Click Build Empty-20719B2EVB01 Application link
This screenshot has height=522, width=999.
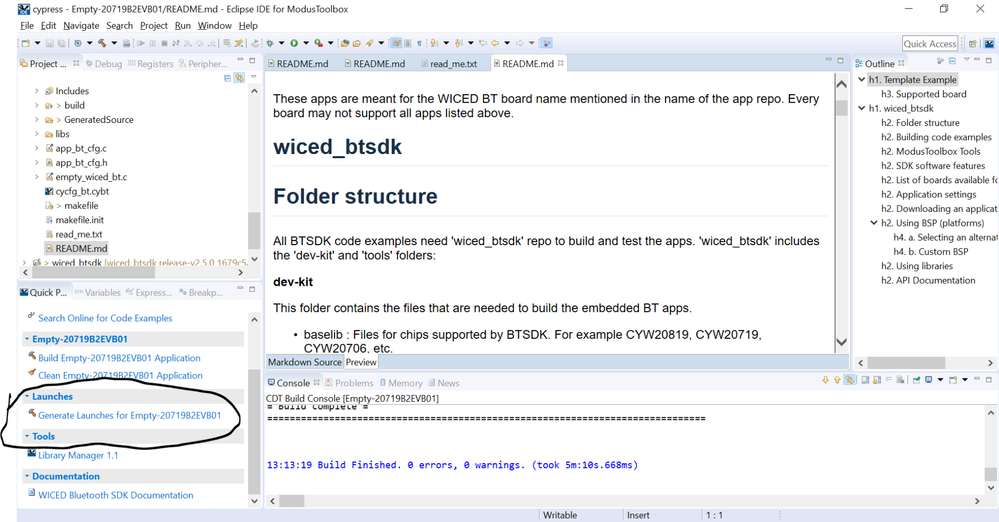119,358
